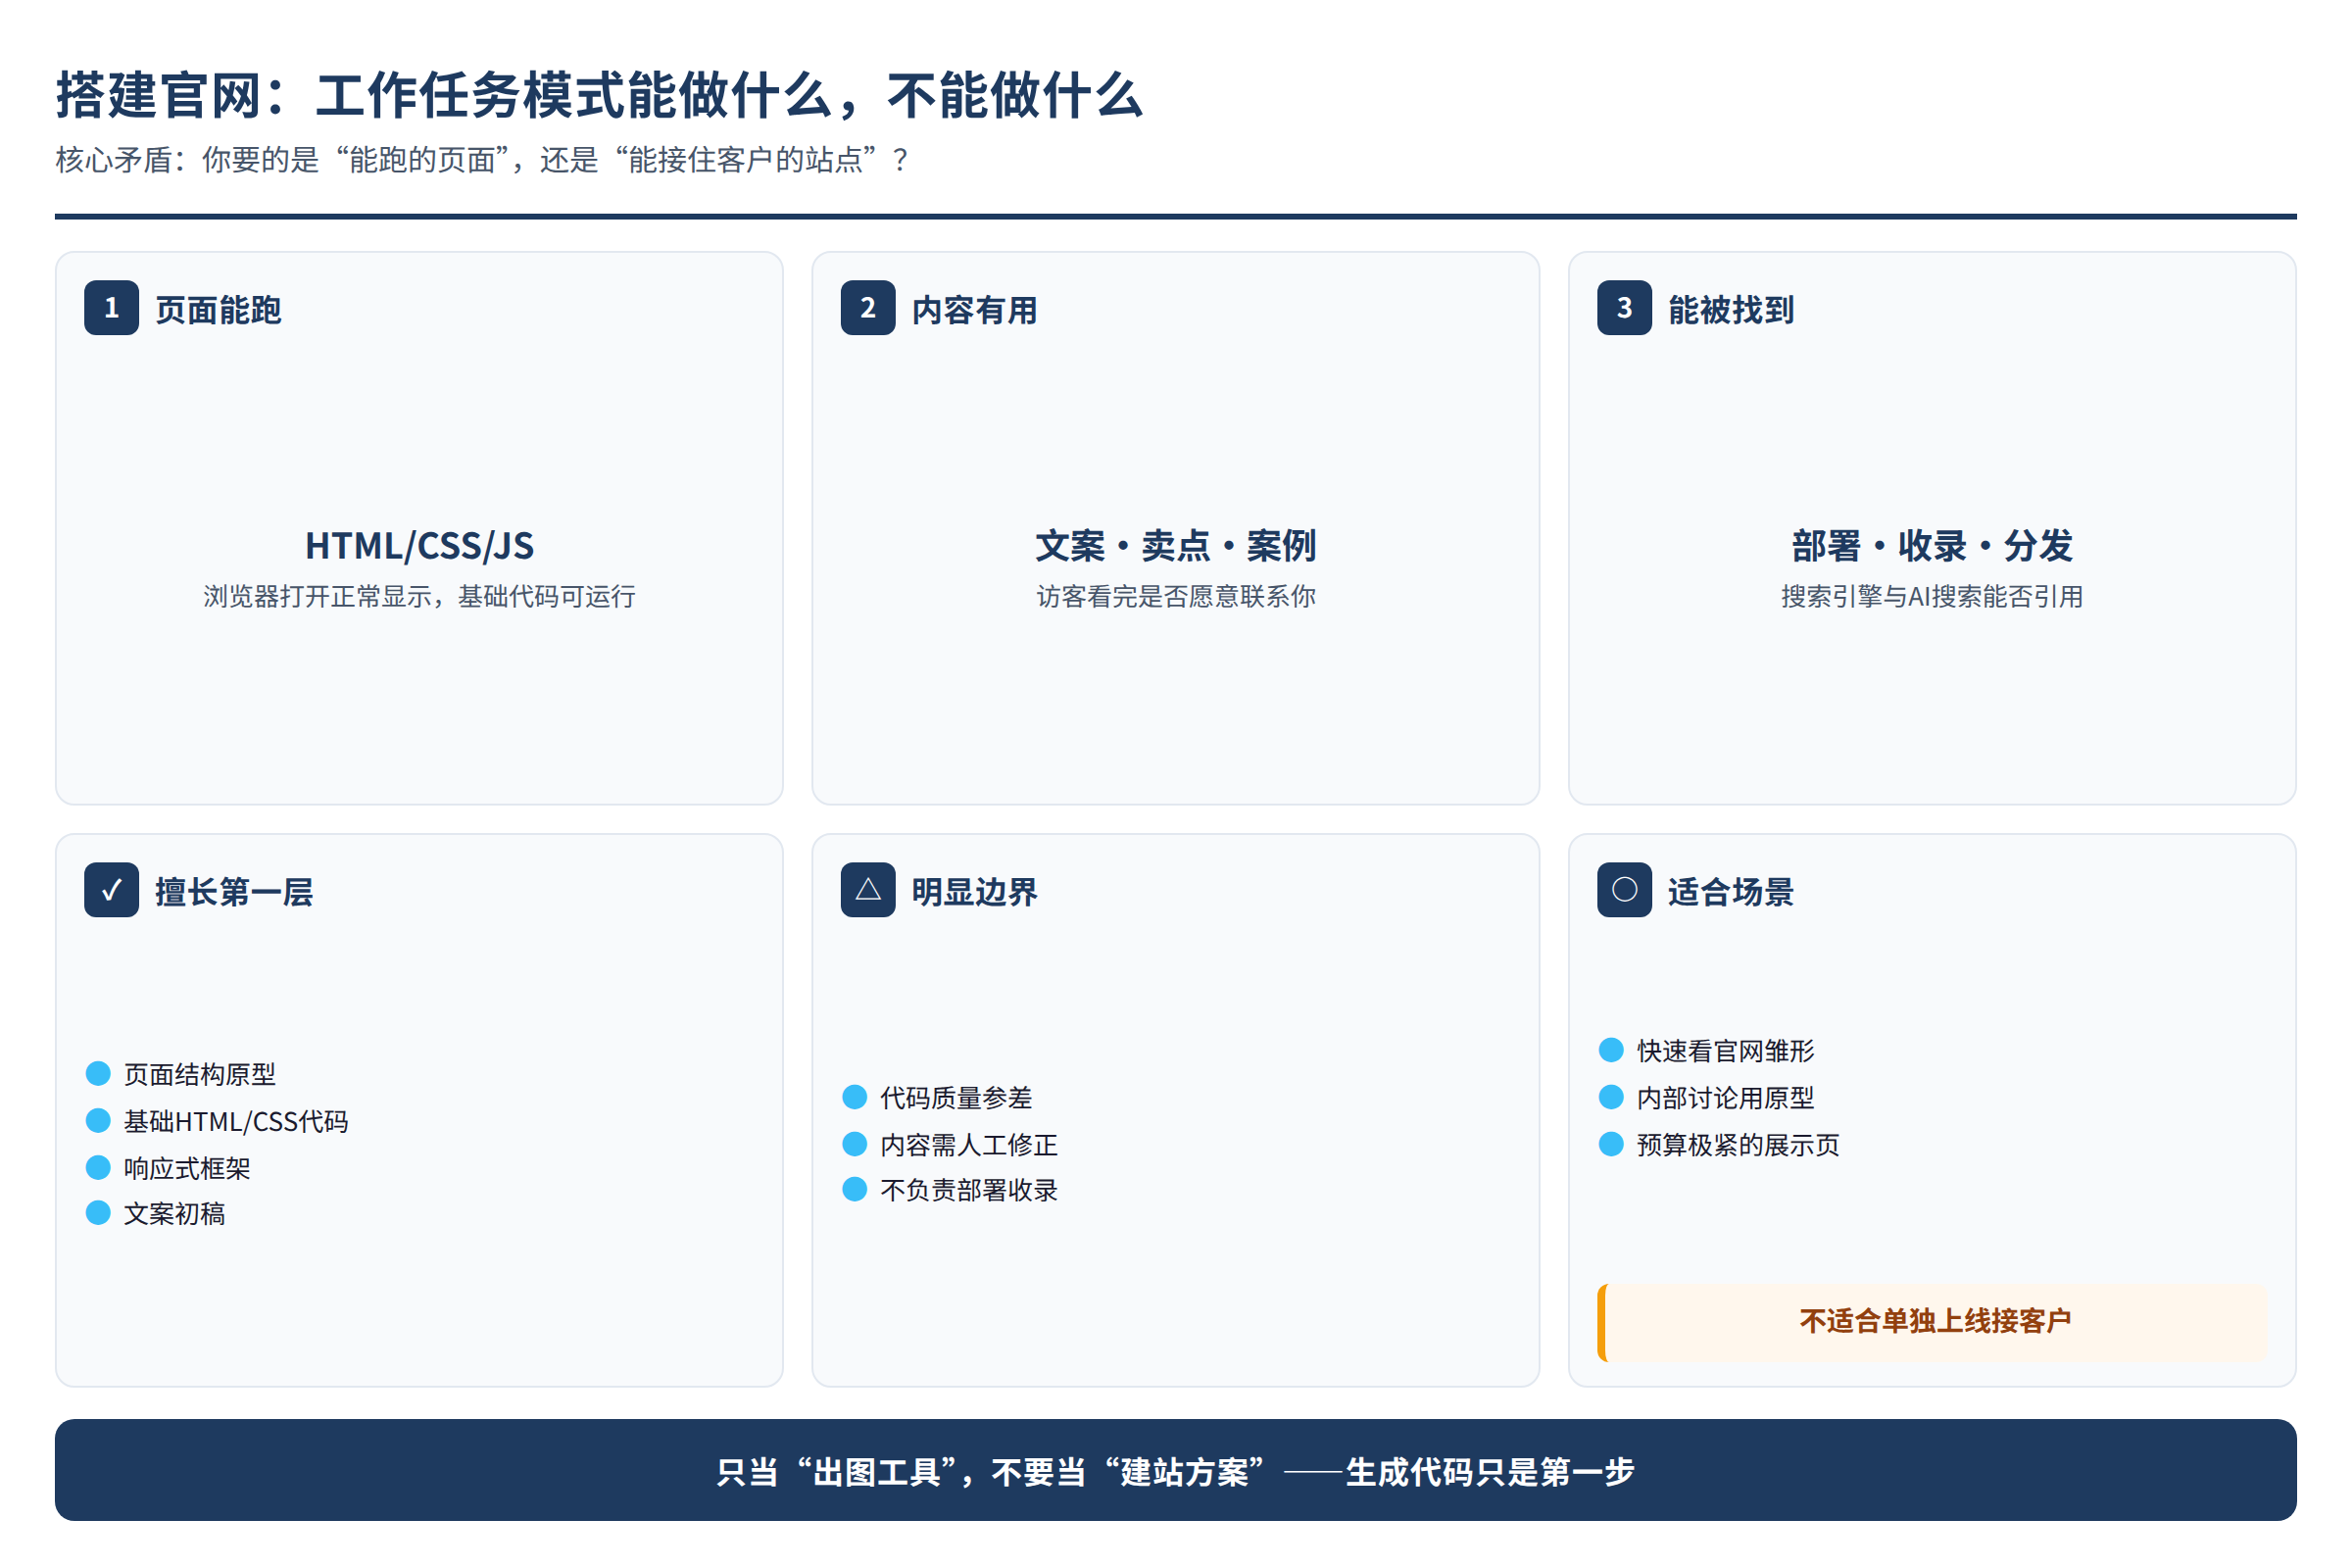This screenshot has width=2352, height=1568.
Task: Click the card heading 擅长第一层
Action: (x=234, y=892)
